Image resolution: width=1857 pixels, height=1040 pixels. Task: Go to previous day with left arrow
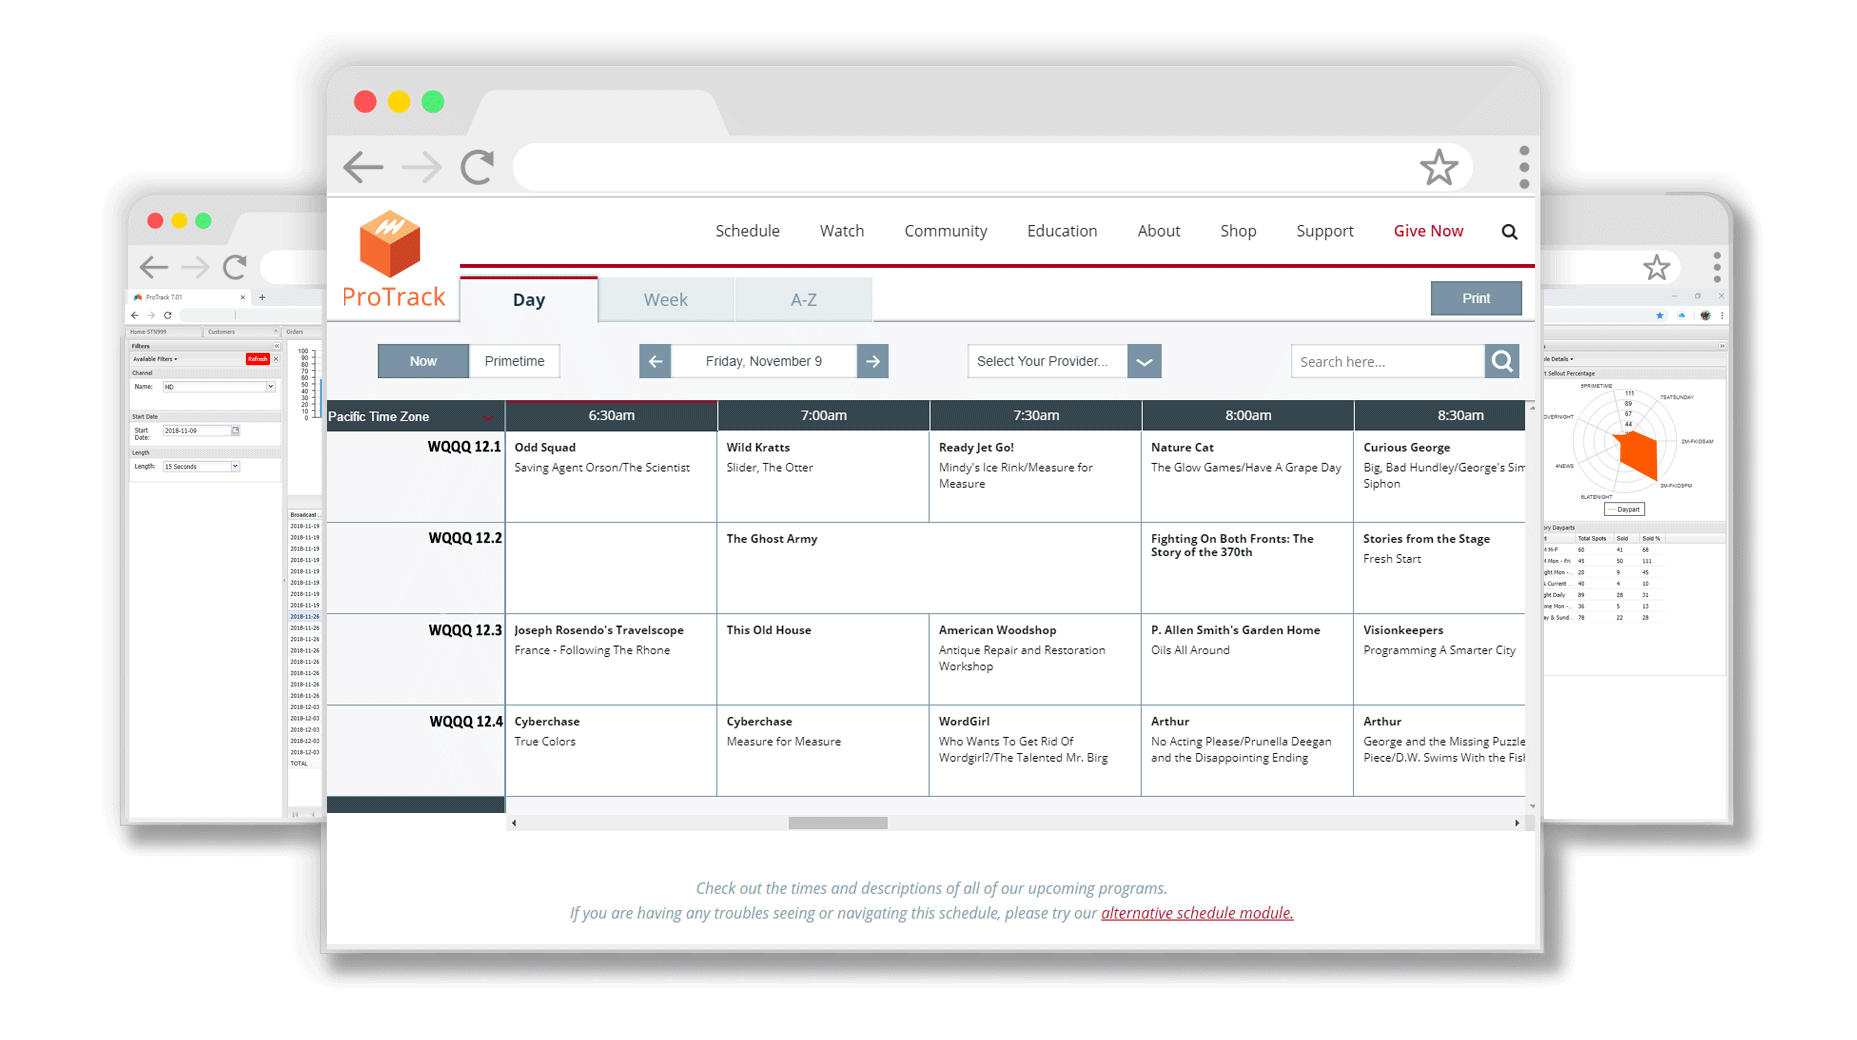655,361
